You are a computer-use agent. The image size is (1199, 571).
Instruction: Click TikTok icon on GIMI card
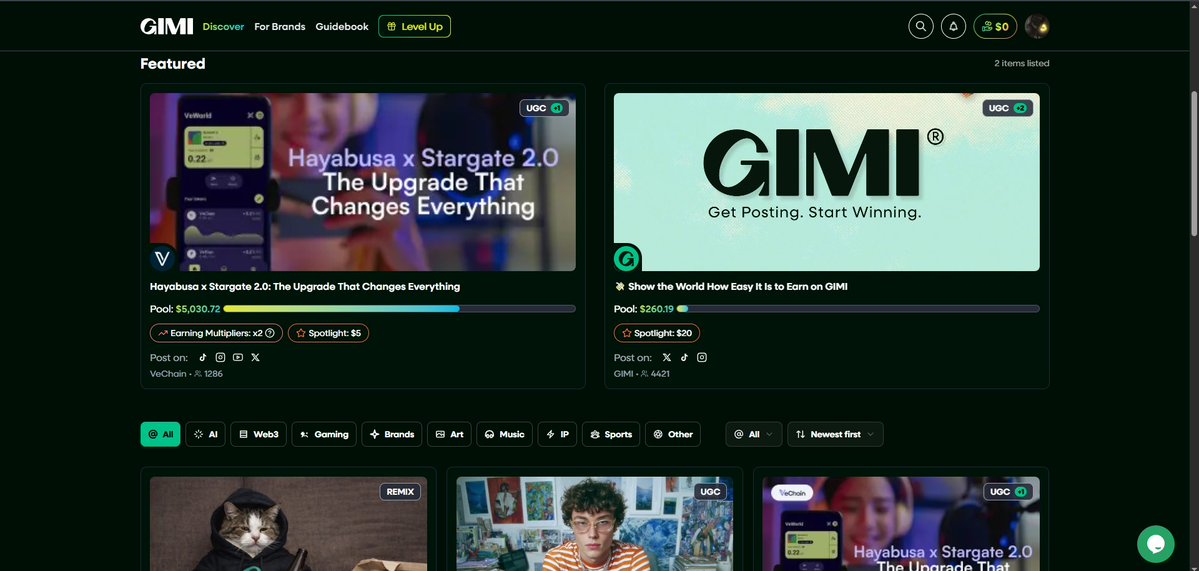[x=684, y=357]
